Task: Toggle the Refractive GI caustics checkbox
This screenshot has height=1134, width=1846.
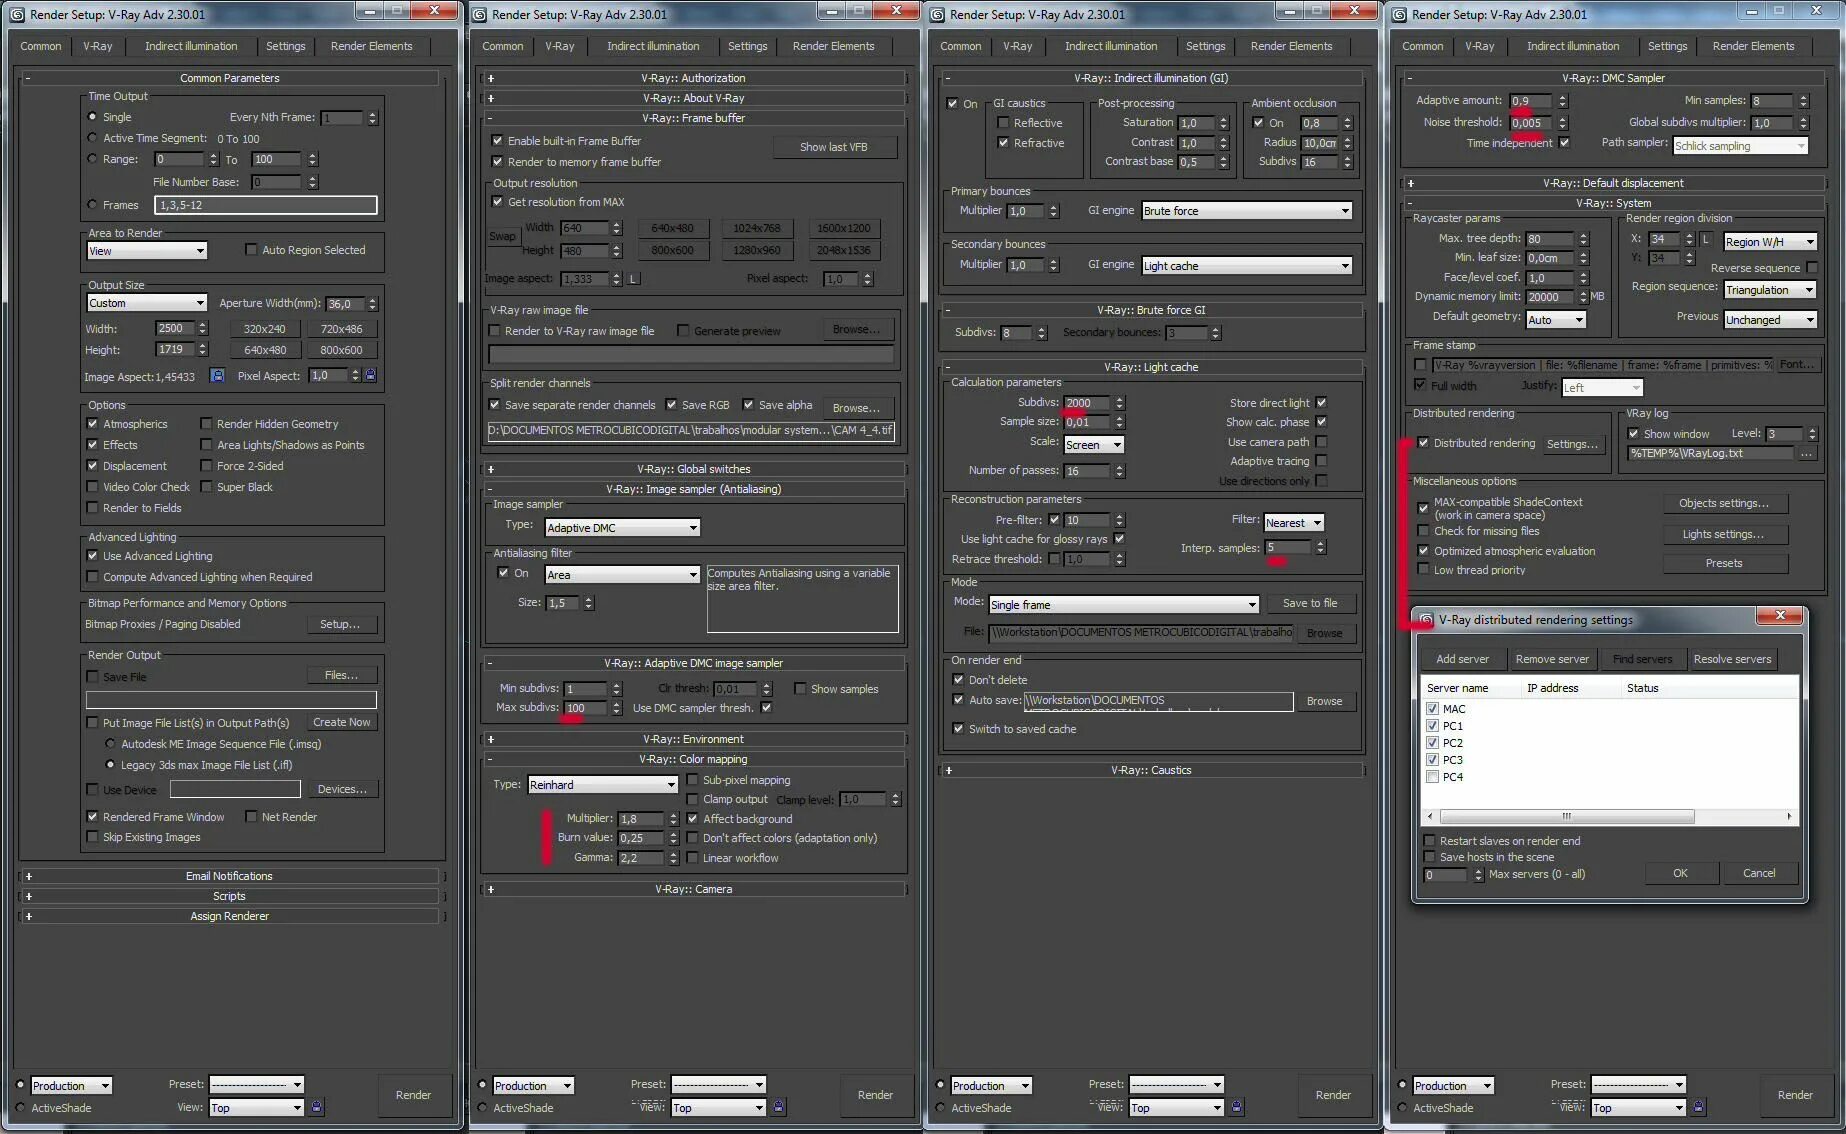Action: (1003, 143)
